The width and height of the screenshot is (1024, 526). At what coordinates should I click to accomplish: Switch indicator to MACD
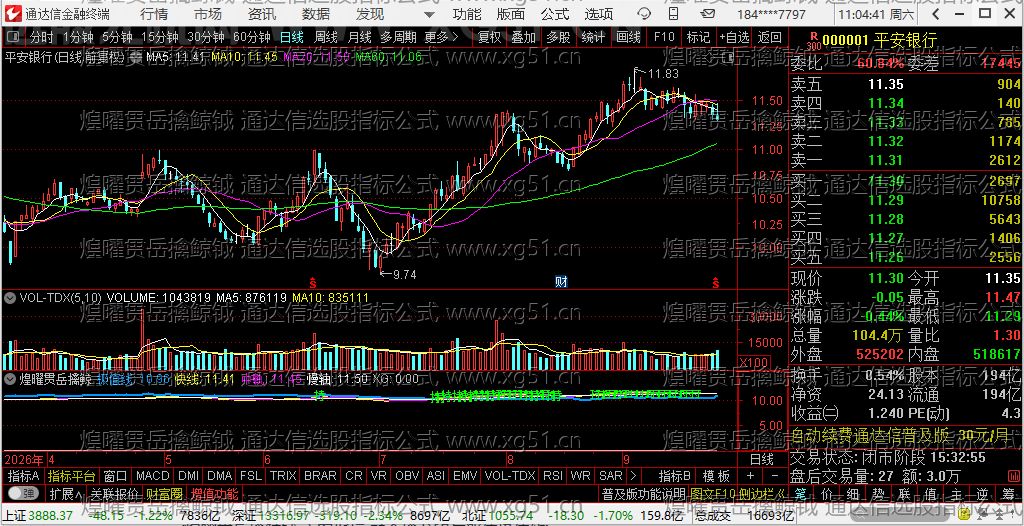point(152,476)
